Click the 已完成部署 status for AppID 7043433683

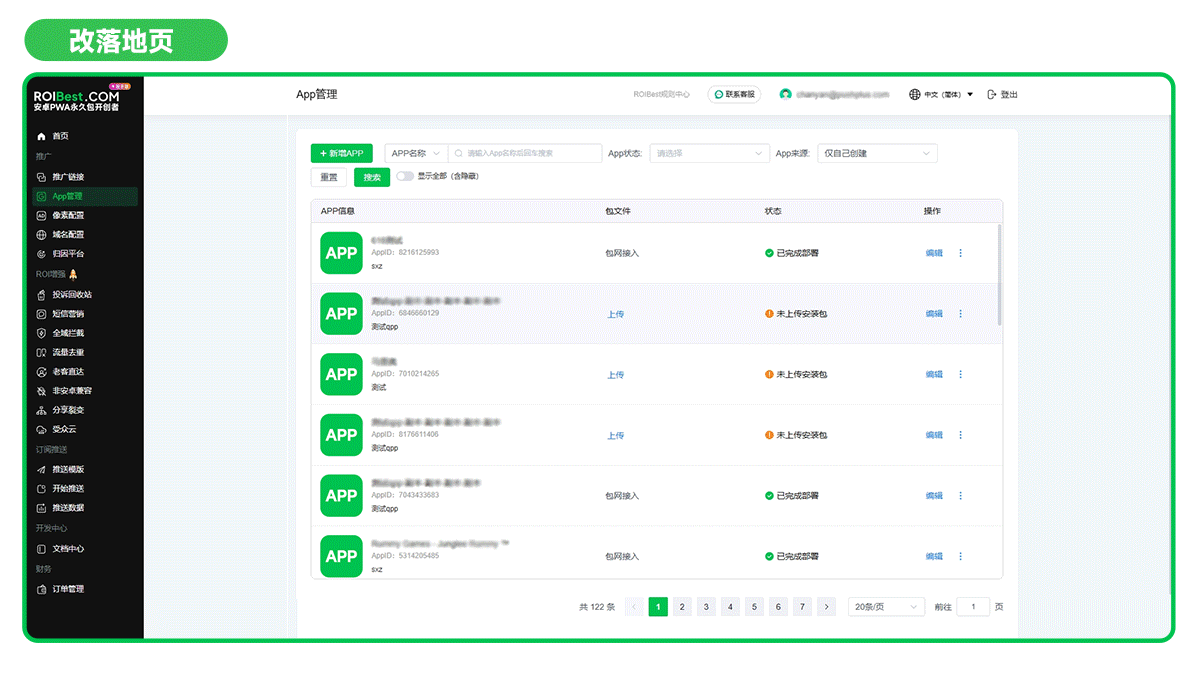(x=792, y=495)
